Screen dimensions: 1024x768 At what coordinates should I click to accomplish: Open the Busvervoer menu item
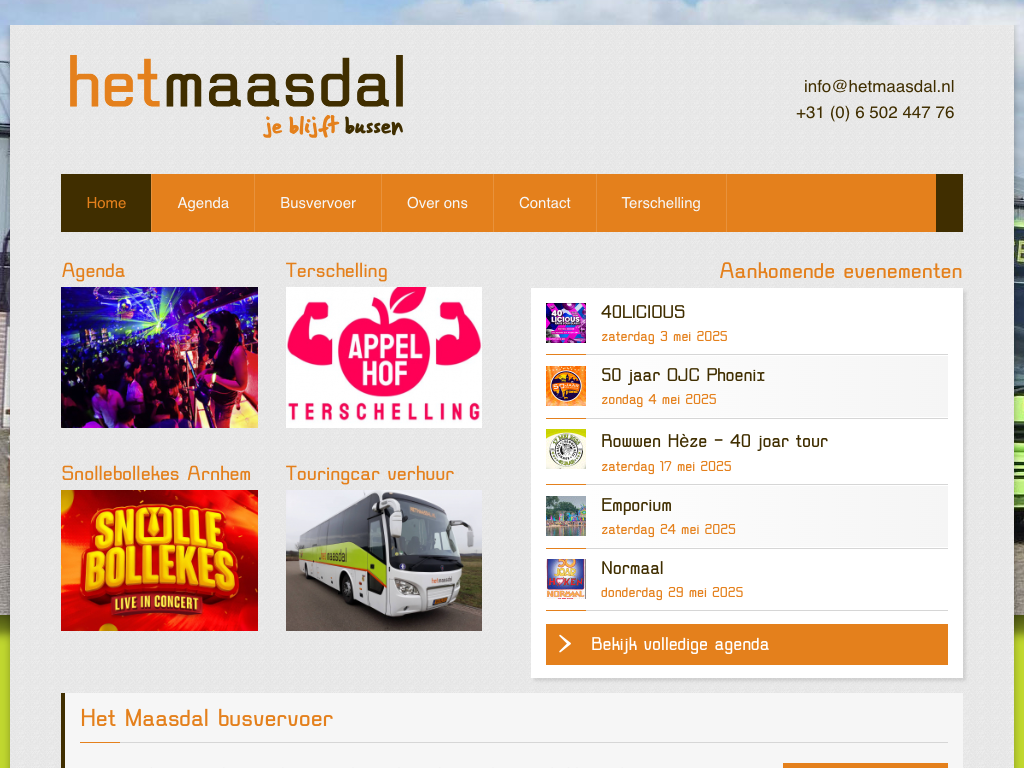click(x=318, y=203)
